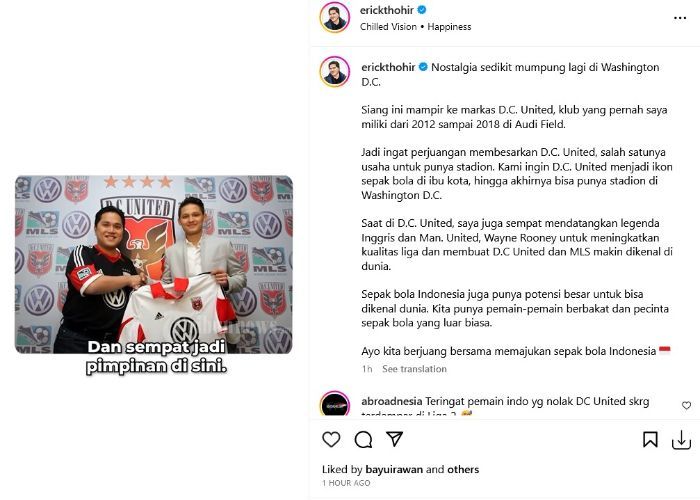Save the post with the bookmark icon
The image size is (700, 500).
(650, 439)
